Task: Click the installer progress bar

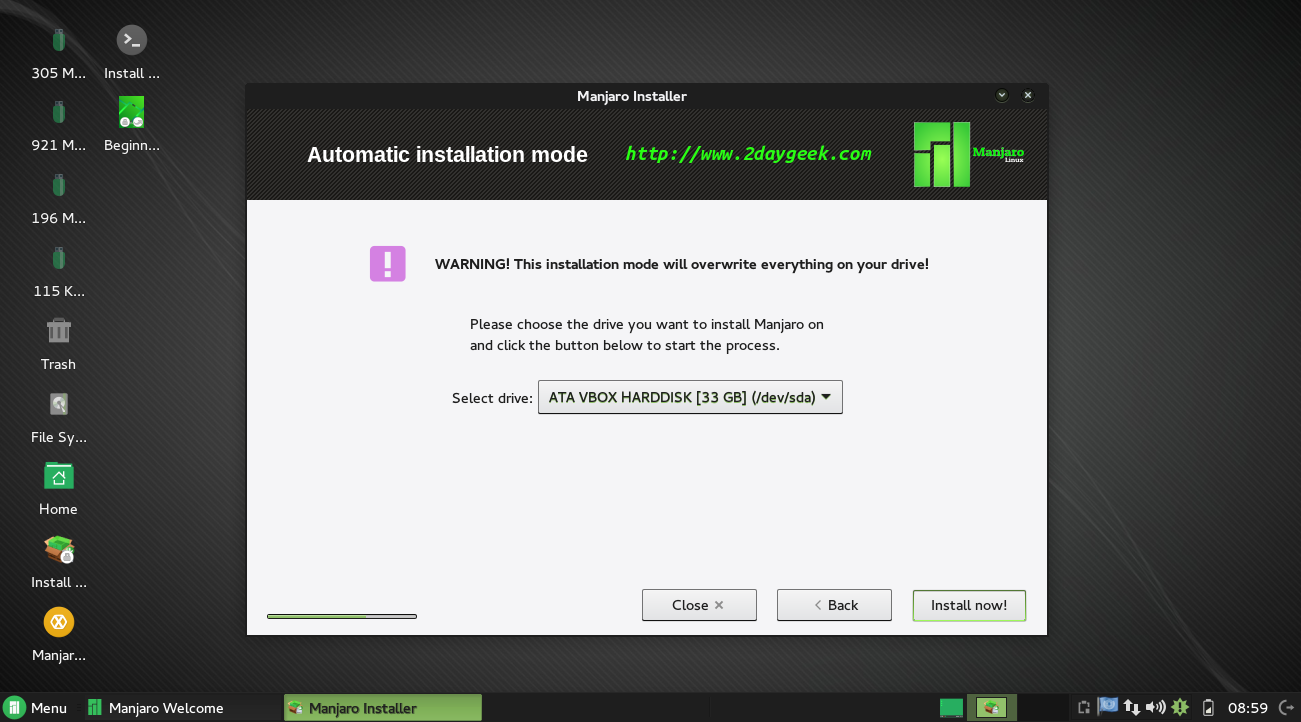Action: click(341, 616)
